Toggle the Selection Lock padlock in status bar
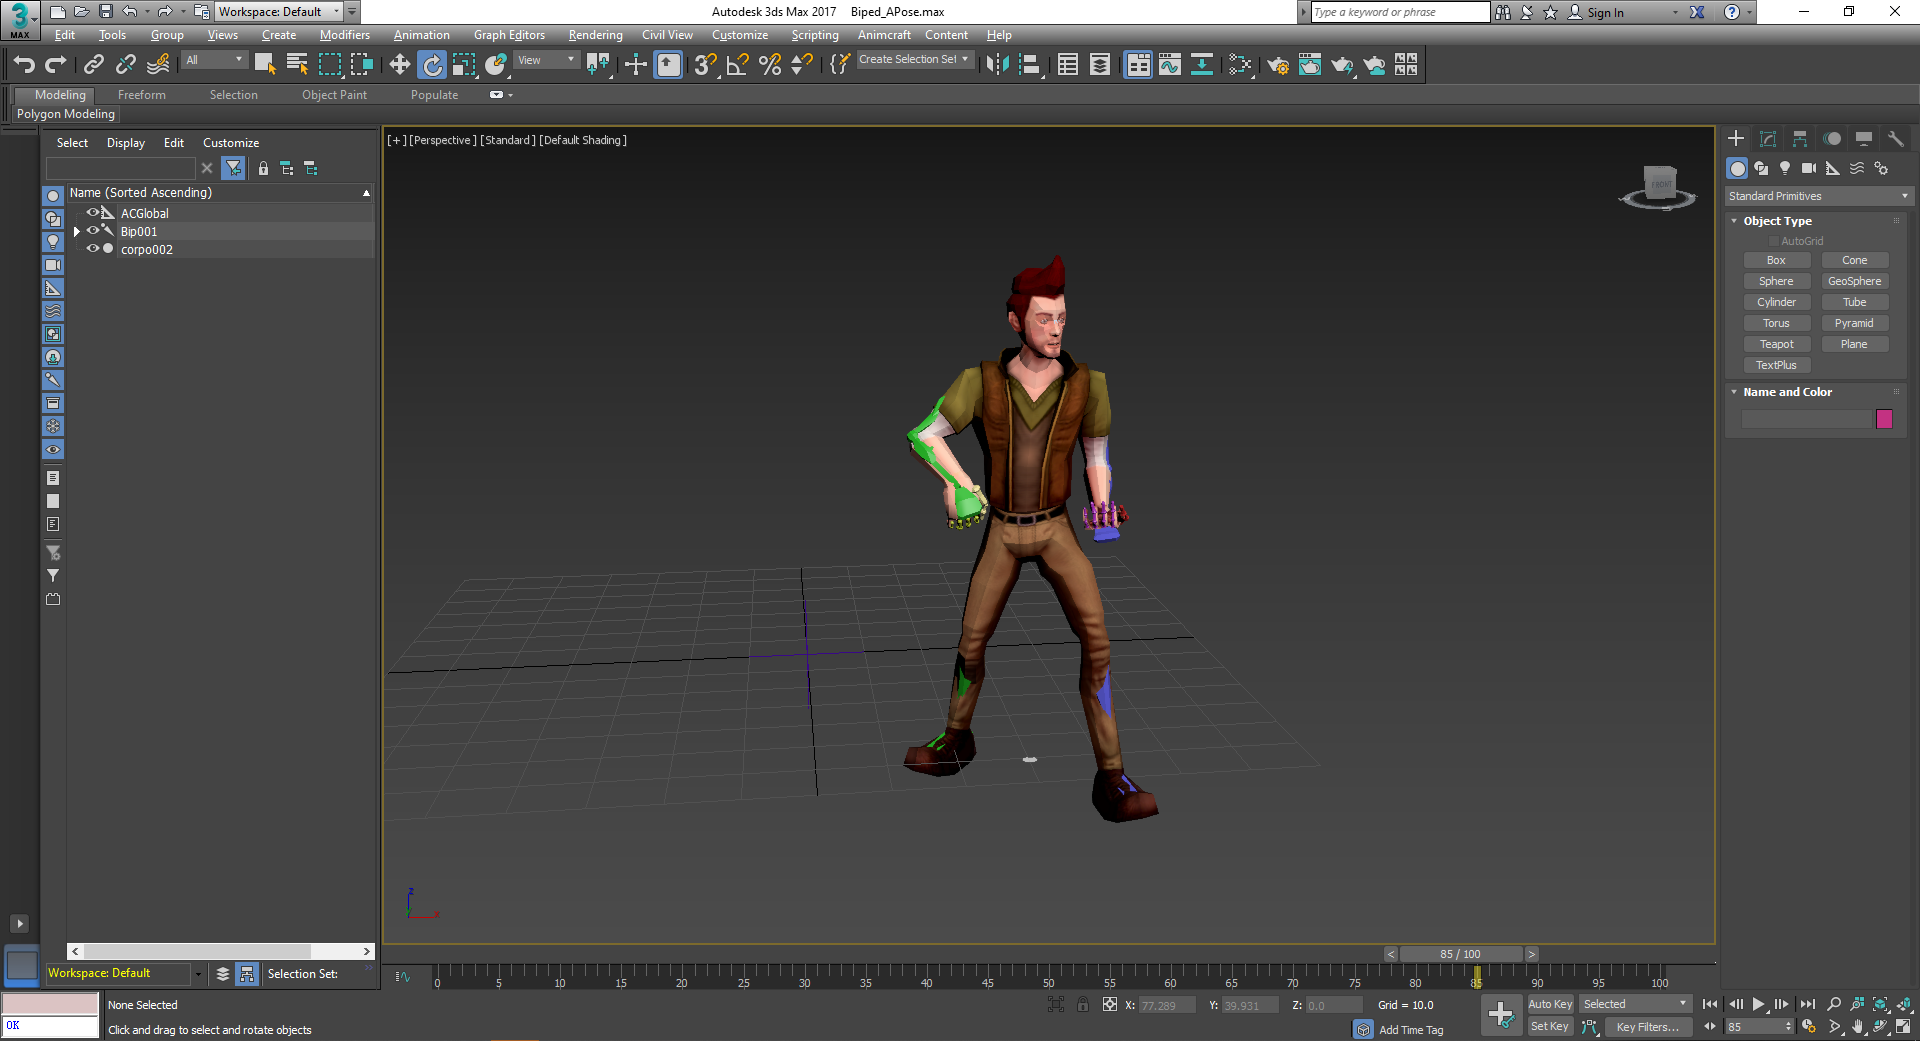 [1083, 1005]
